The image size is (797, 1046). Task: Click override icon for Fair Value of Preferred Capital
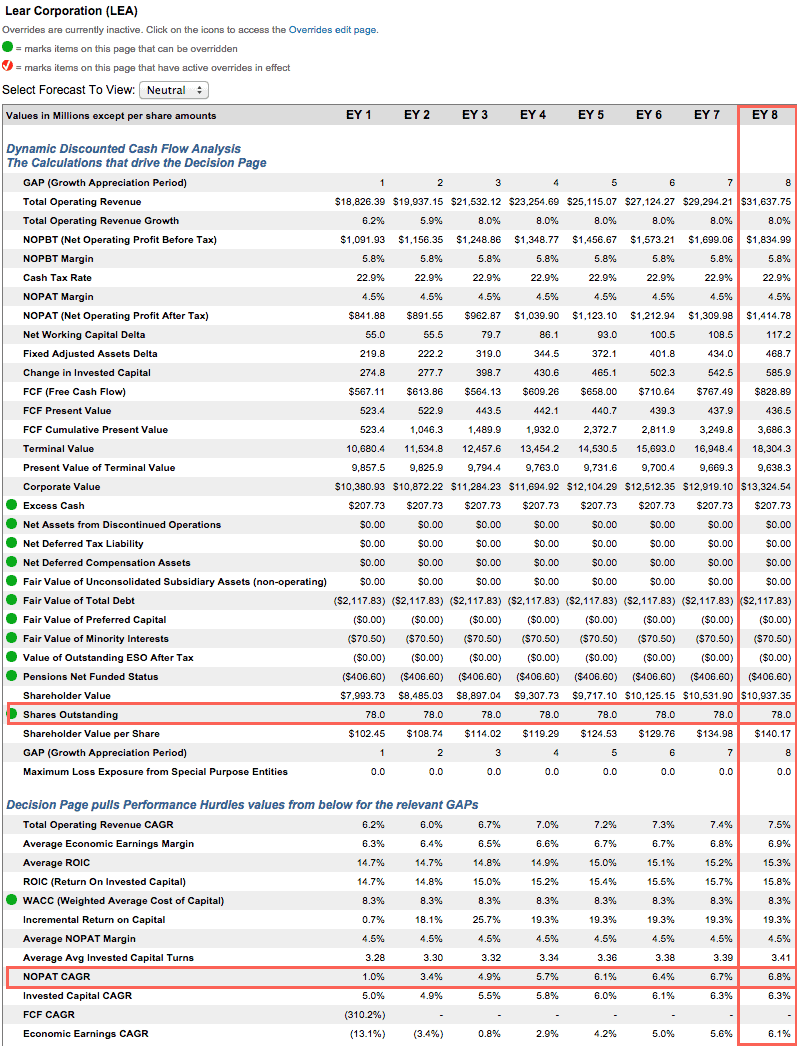coord(11,619)
